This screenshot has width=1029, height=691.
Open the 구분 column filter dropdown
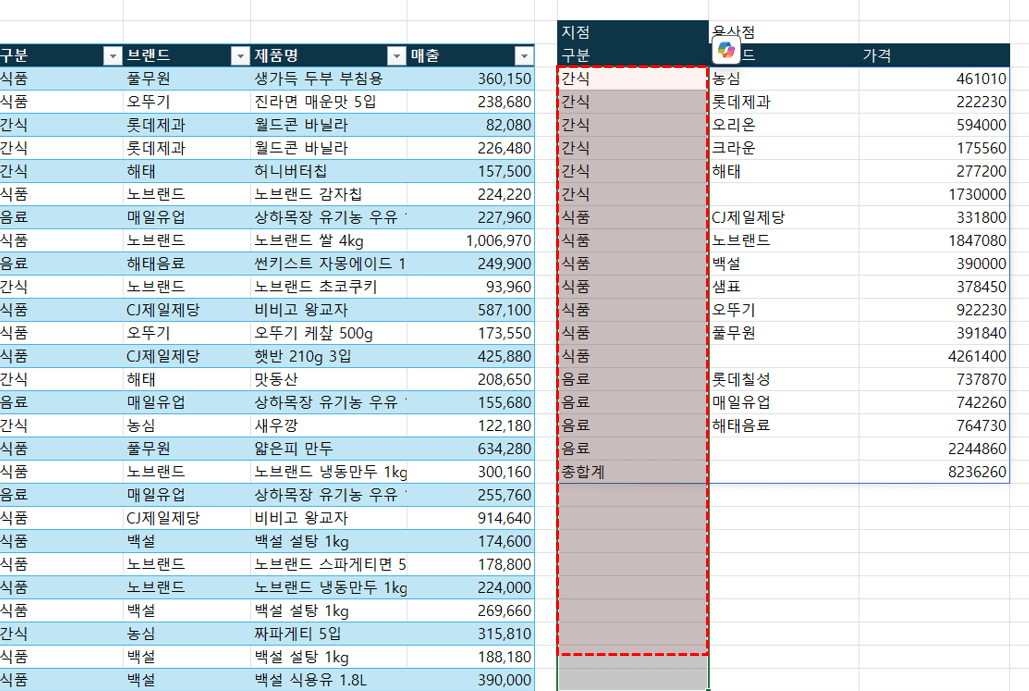point(112,56)
